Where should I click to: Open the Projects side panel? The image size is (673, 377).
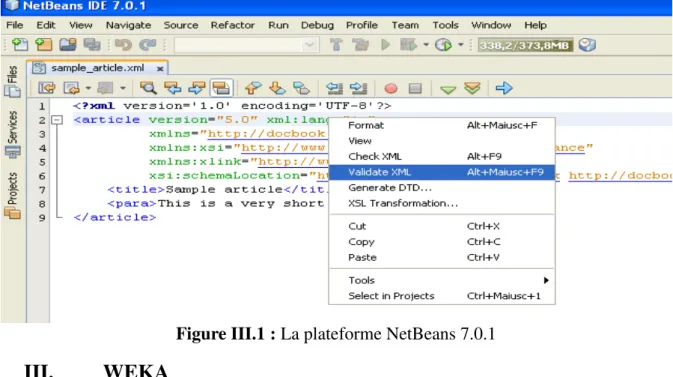click(x=12, y=195)
